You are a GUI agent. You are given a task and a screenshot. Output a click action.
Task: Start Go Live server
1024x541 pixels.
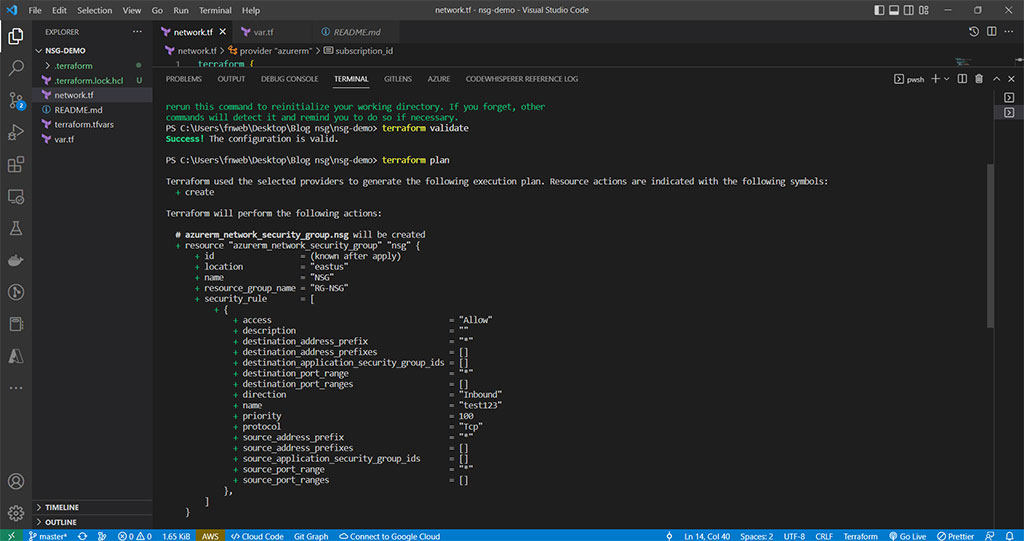coord(908,536)
